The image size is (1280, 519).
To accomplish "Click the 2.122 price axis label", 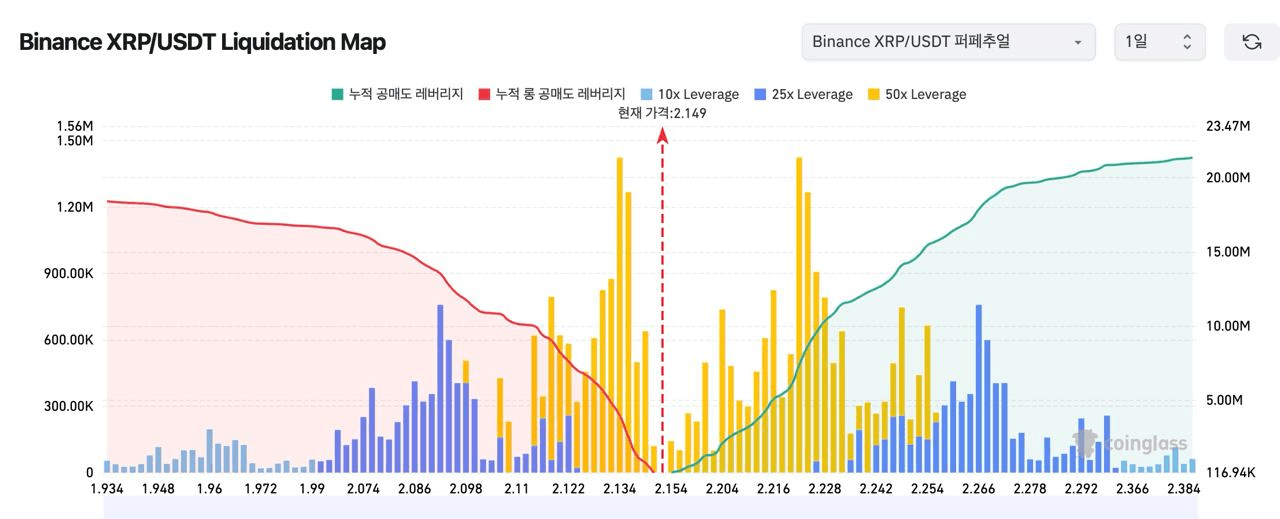I will point(568,489).
